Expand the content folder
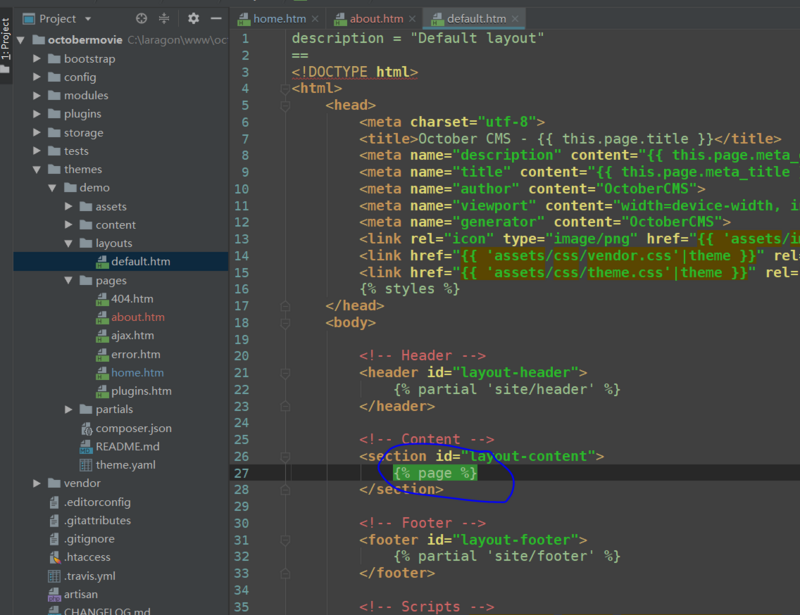The height and width of the screenshot is (615, 800). [x=68, y=225]
